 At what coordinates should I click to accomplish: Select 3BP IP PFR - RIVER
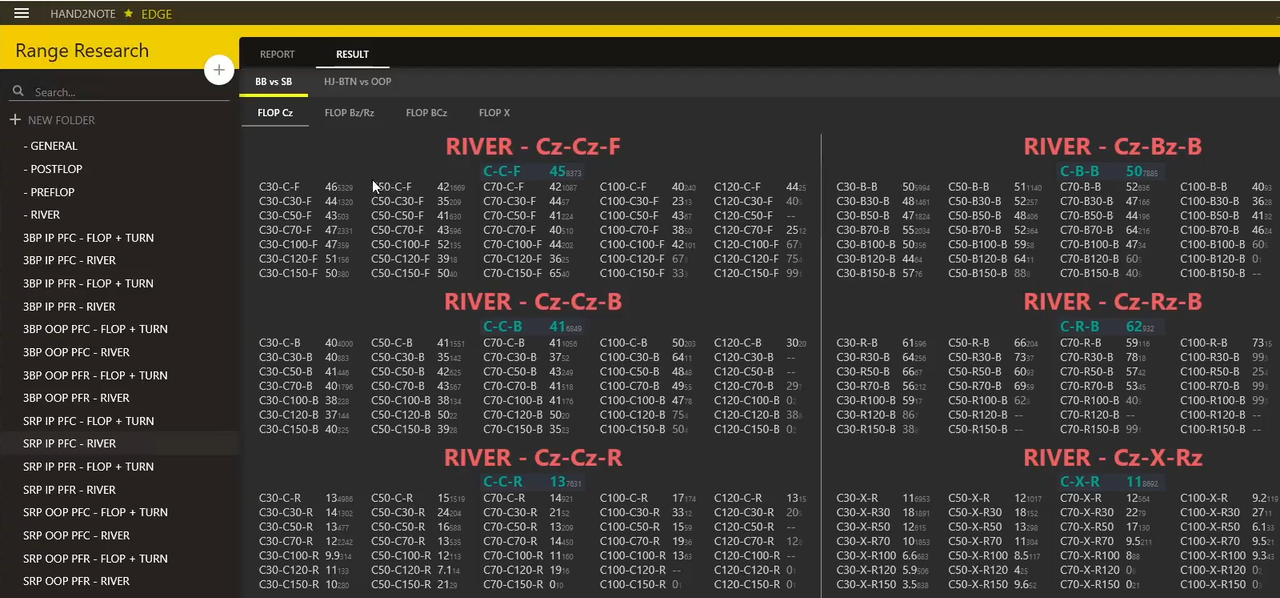click(x=69, y=307)
